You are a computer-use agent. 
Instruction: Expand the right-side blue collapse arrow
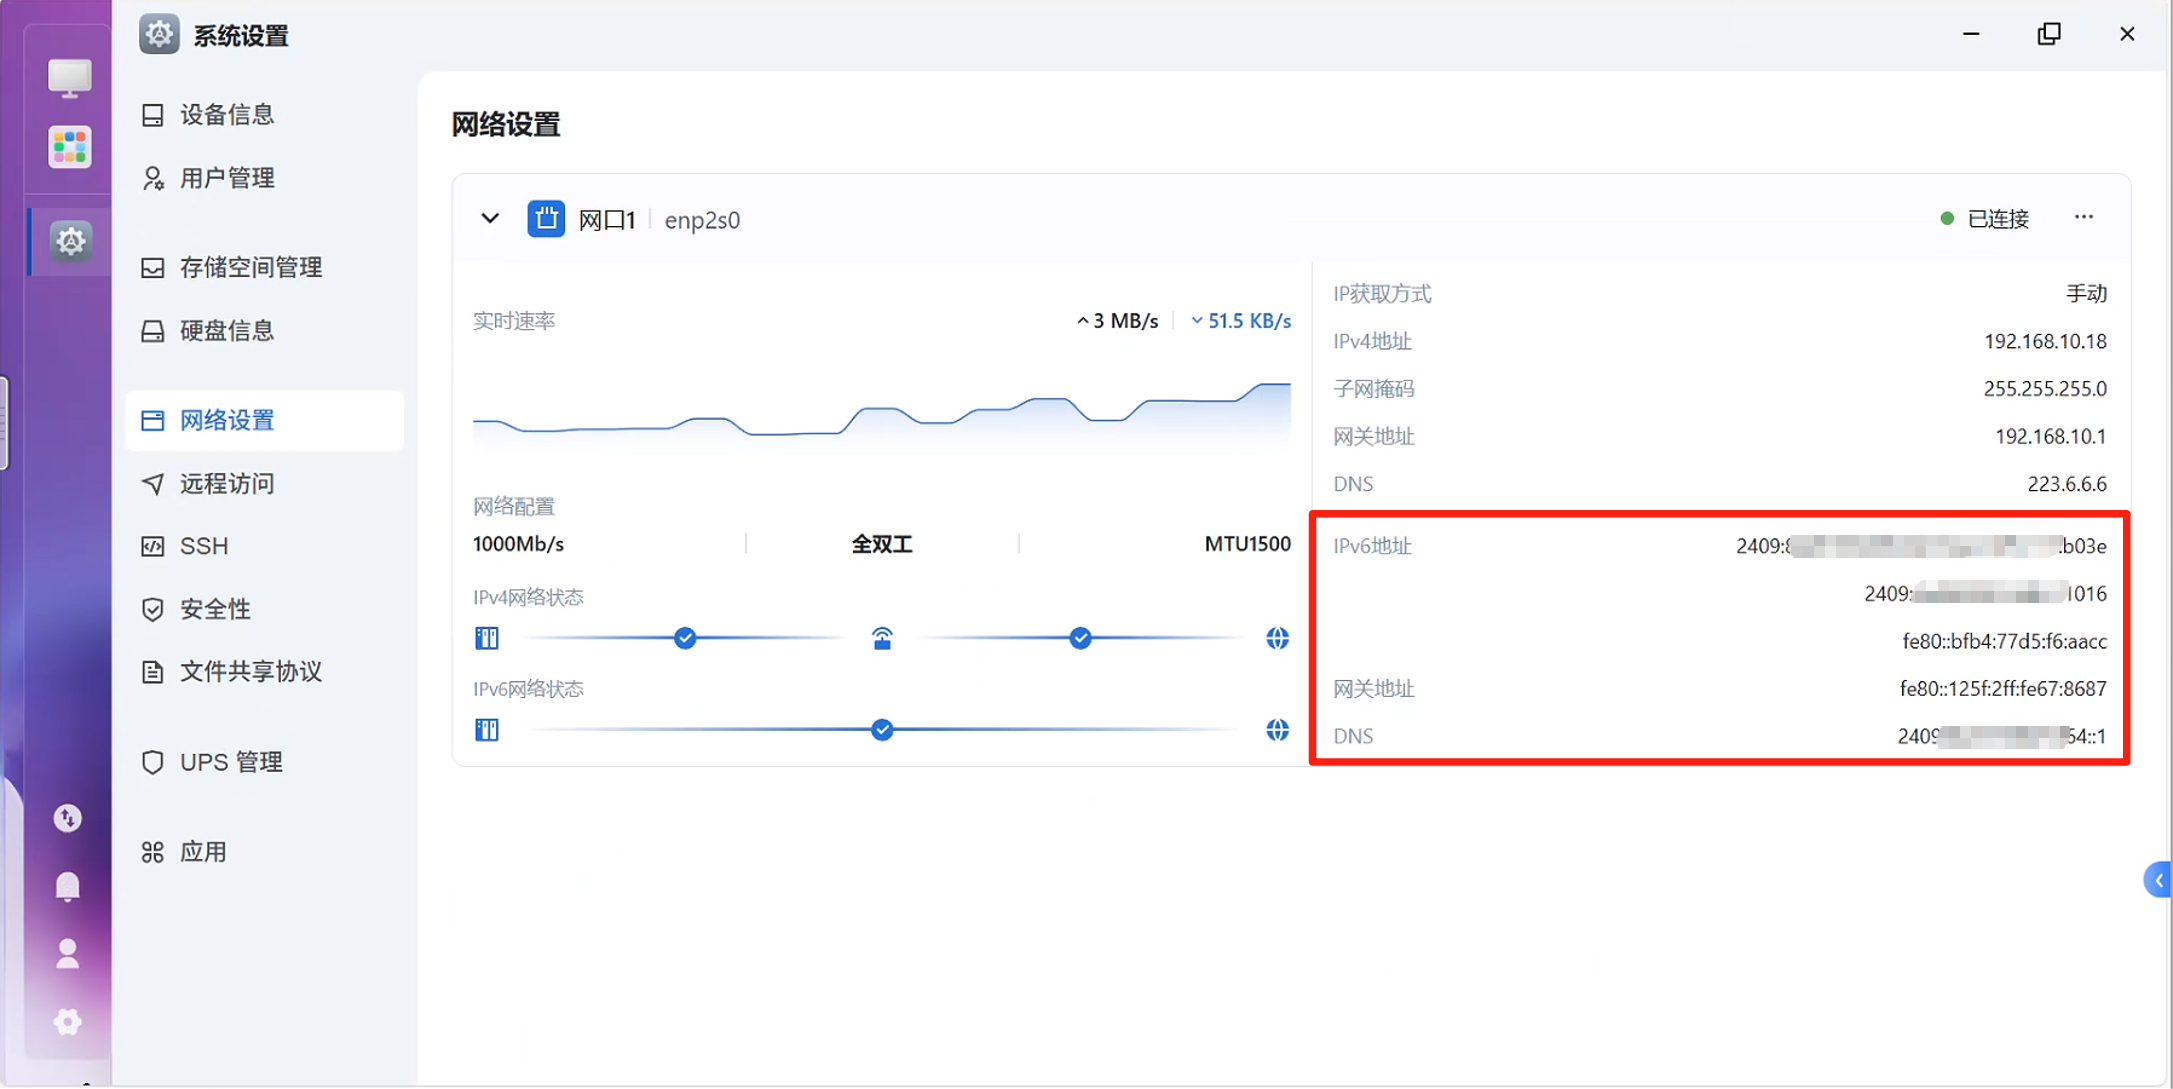pos(2158,880)
